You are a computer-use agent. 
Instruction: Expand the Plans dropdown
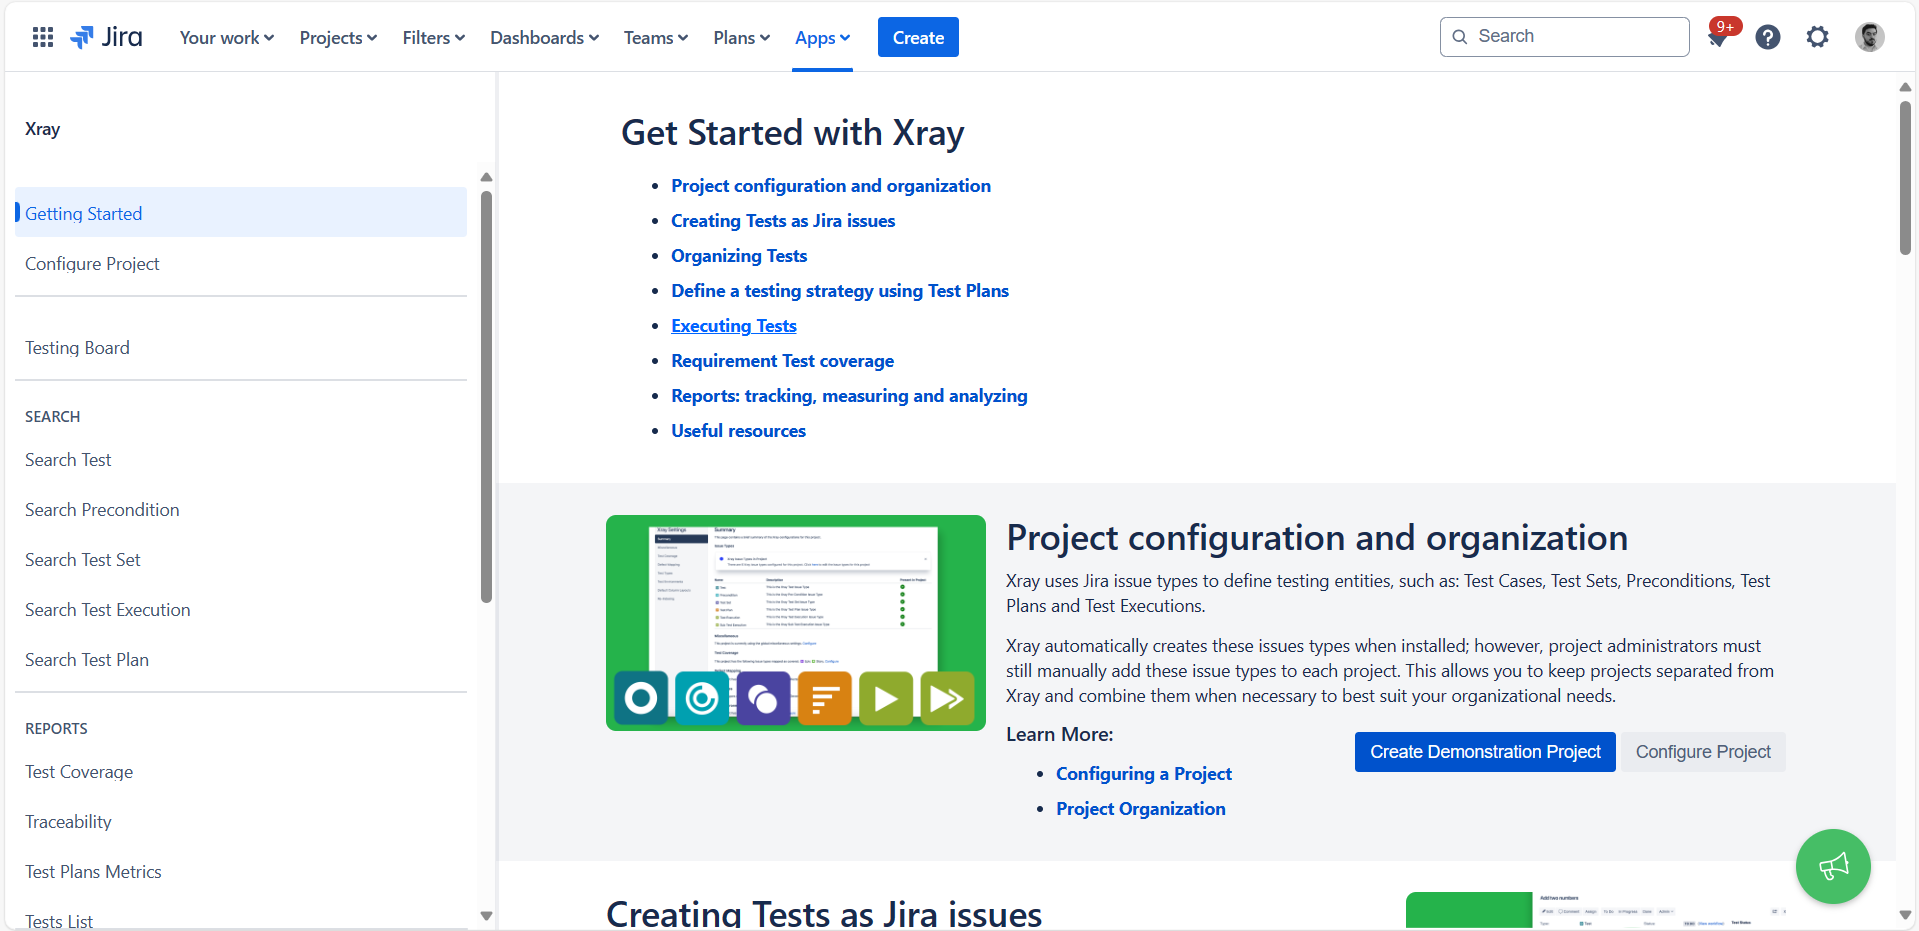[x=742, y=37]
